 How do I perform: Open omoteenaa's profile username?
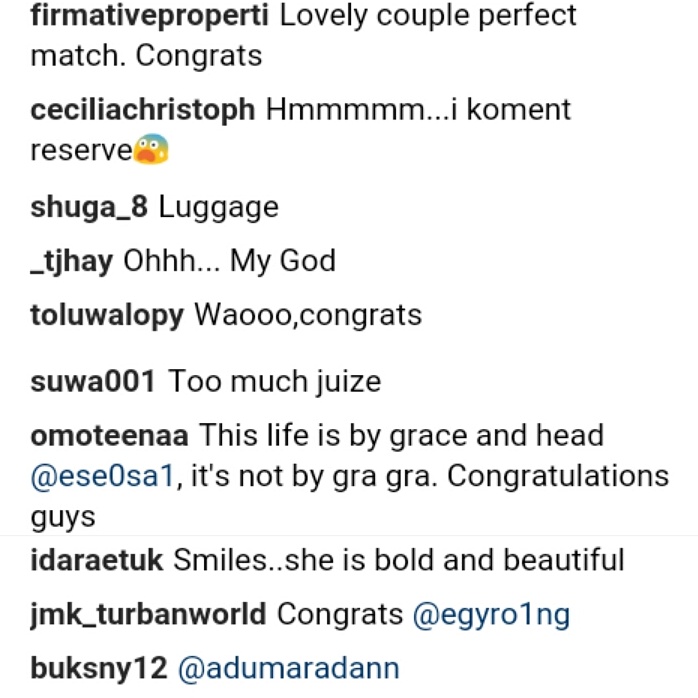[110, 436]
